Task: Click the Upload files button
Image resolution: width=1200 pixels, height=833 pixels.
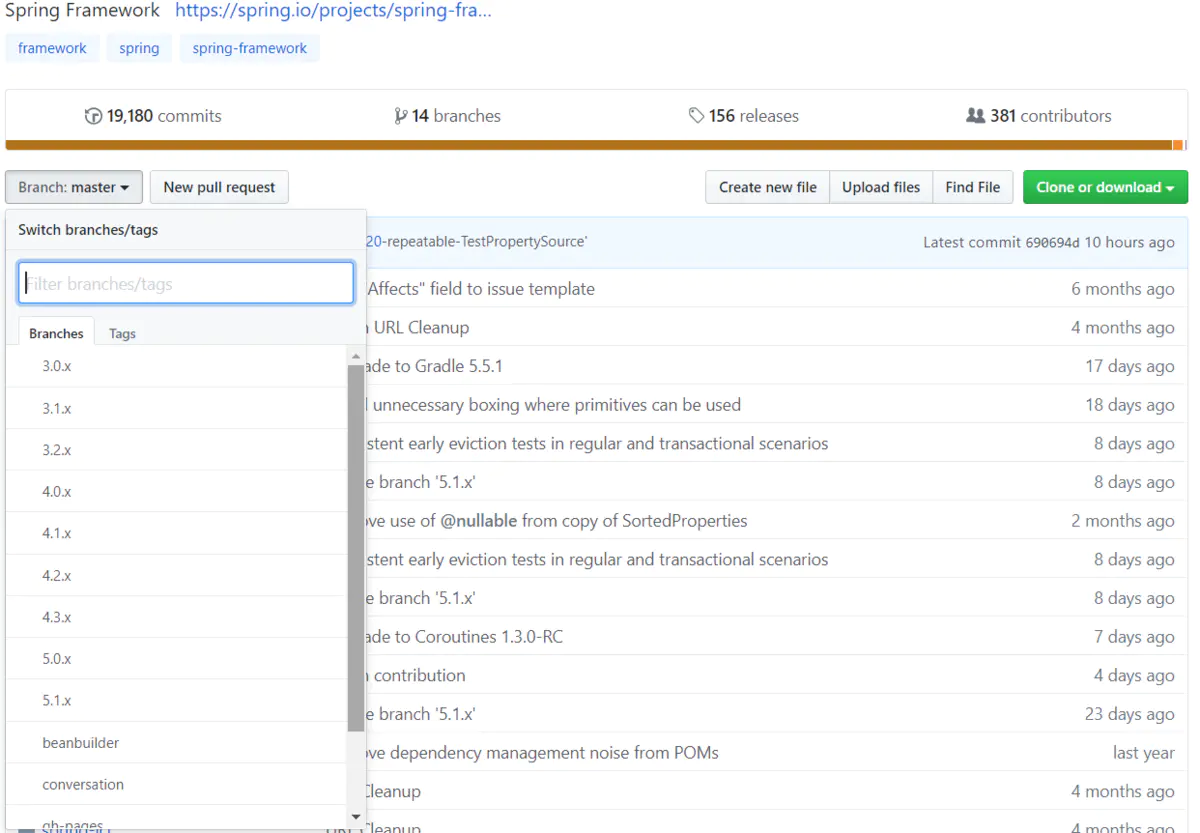Action: (x=880, y=187)
